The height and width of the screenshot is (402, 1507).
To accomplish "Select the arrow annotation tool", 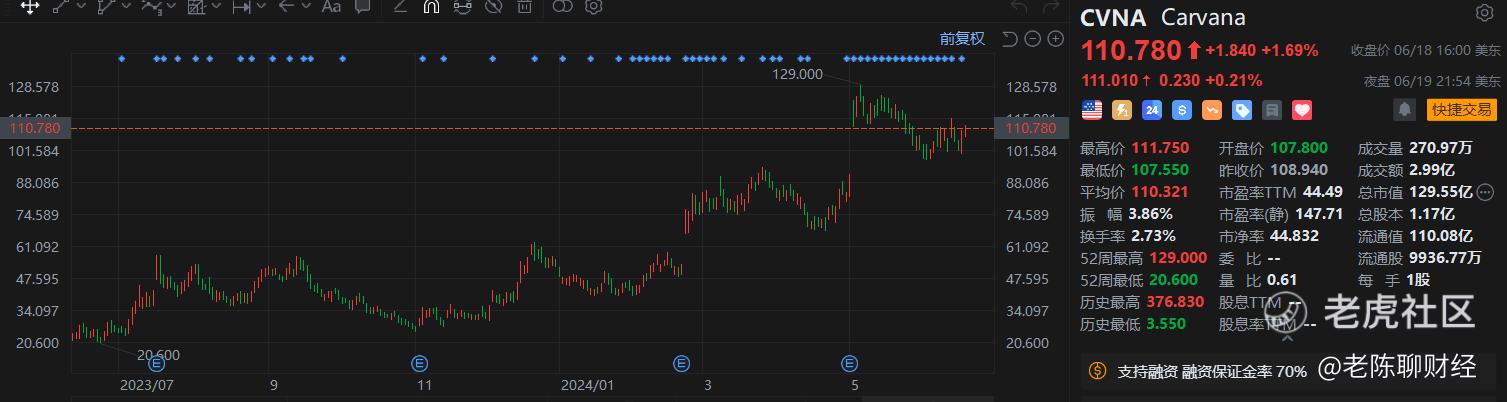I will coord(286,7).
